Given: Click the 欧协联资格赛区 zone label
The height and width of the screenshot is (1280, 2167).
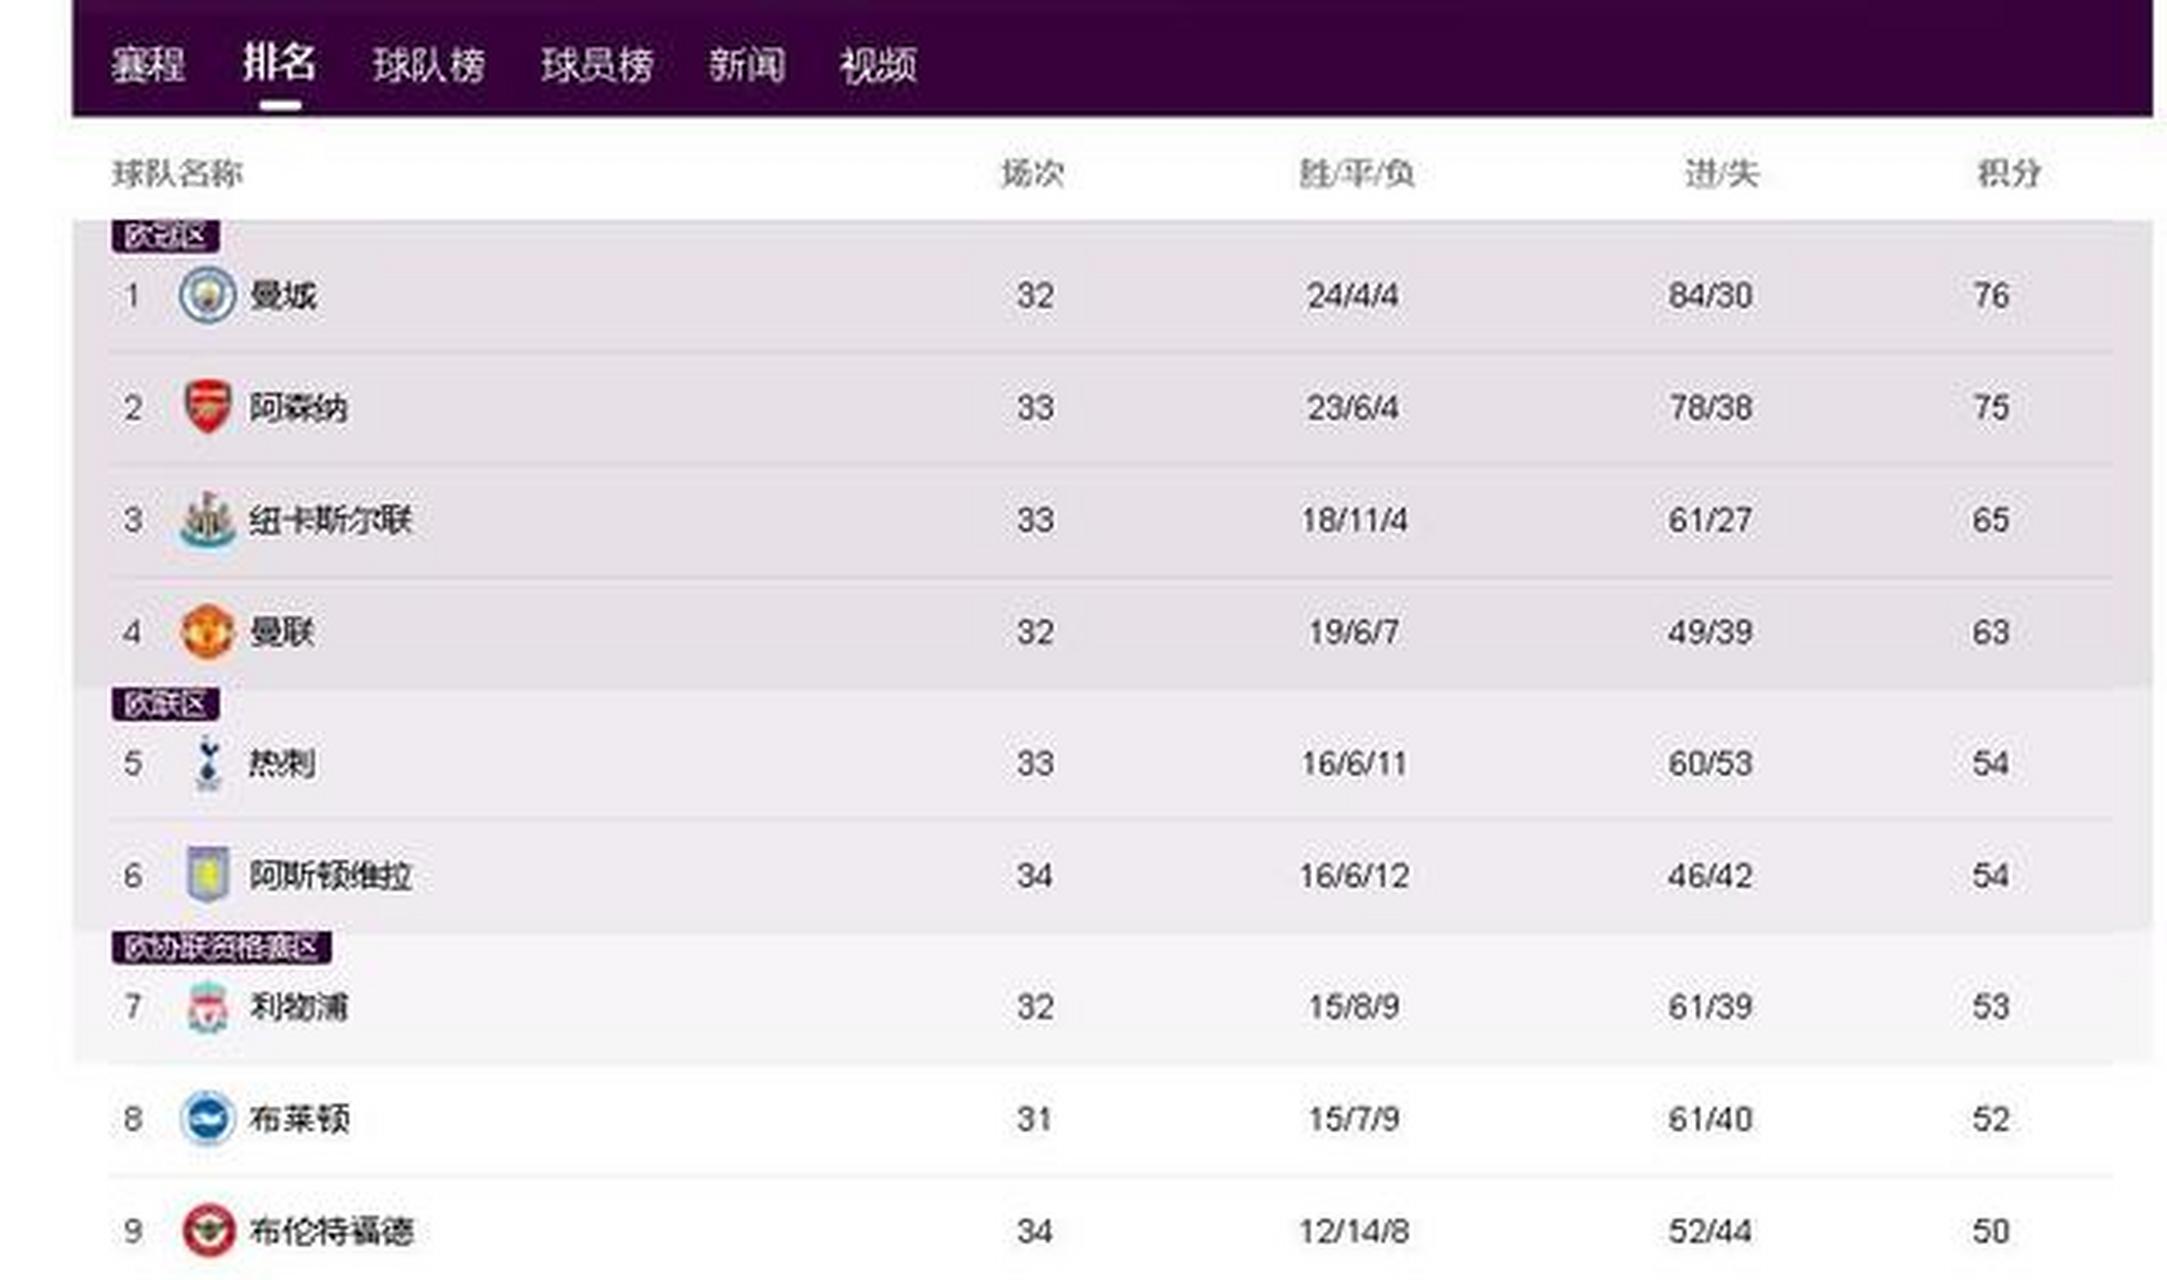Looking at the screenshot, I should (x=221, y=947).
